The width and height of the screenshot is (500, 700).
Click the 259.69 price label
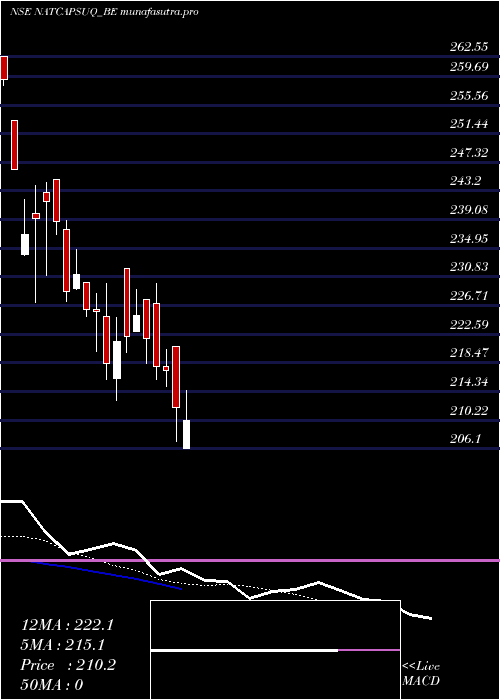[x=469, y=67]
